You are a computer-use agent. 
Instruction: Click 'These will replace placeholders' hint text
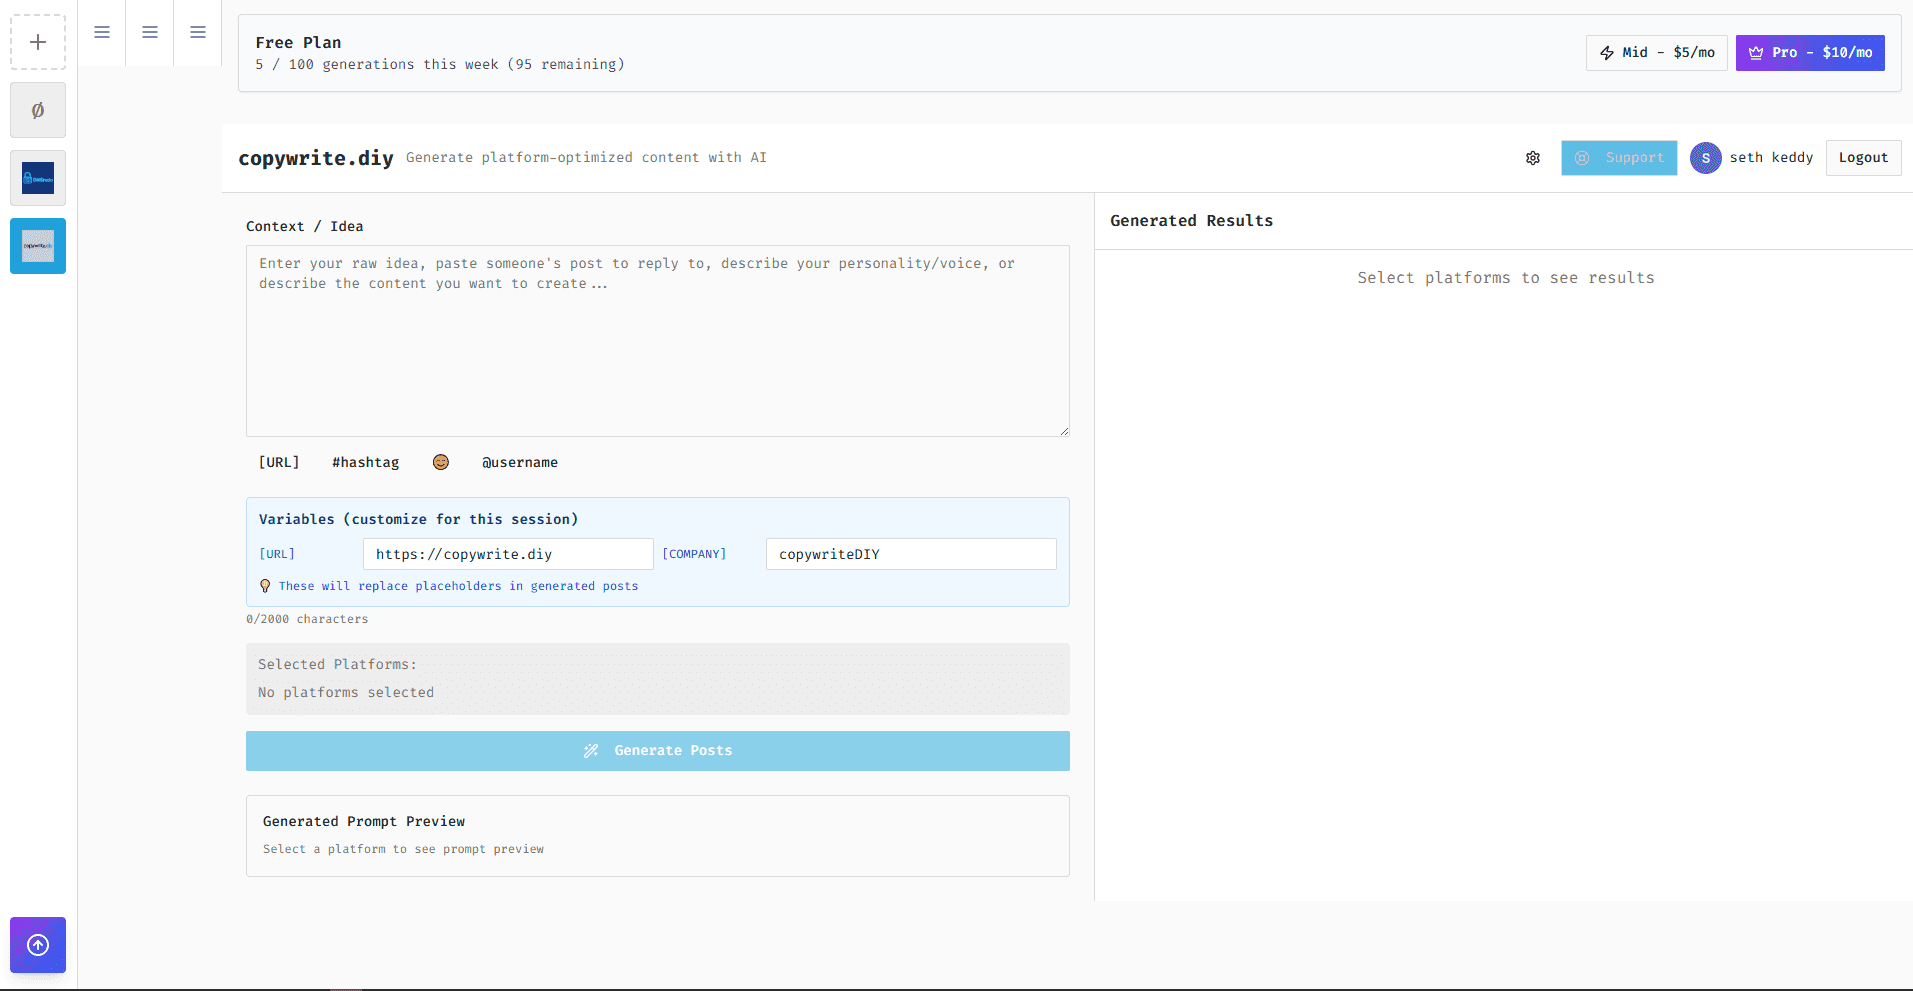pos(458,586)
